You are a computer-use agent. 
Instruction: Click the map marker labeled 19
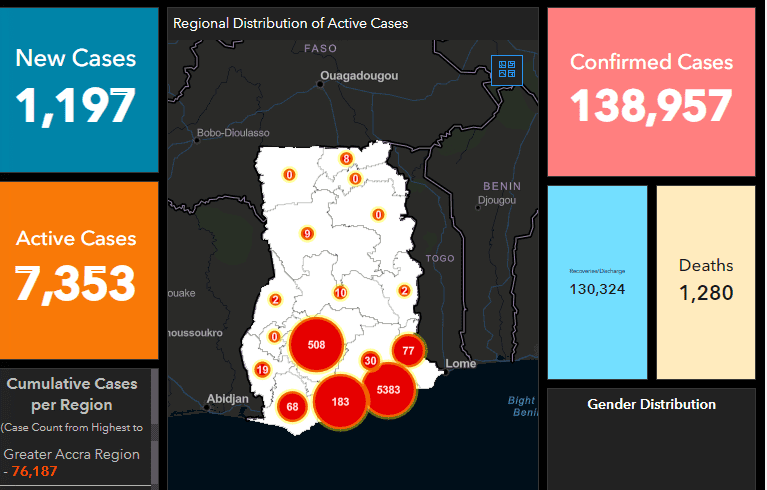[262, 370]
